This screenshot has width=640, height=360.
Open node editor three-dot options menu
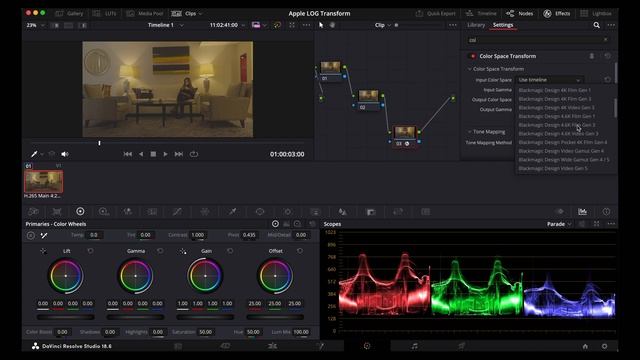(453, 25)
